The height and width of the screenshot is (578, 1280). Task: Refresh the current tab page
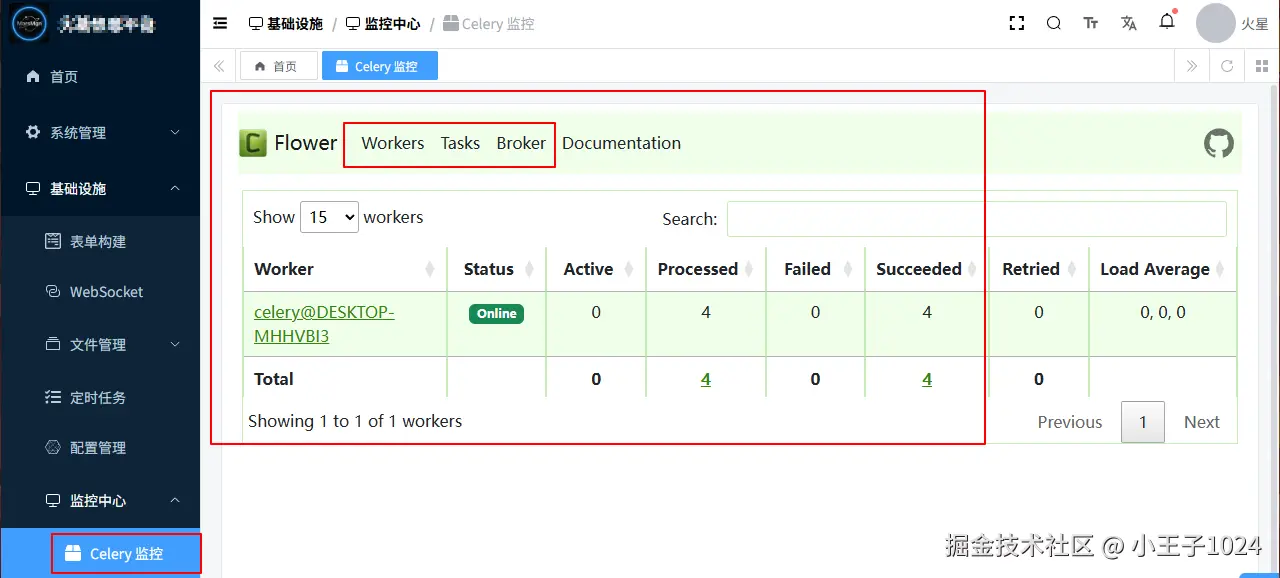(1227, 66)
